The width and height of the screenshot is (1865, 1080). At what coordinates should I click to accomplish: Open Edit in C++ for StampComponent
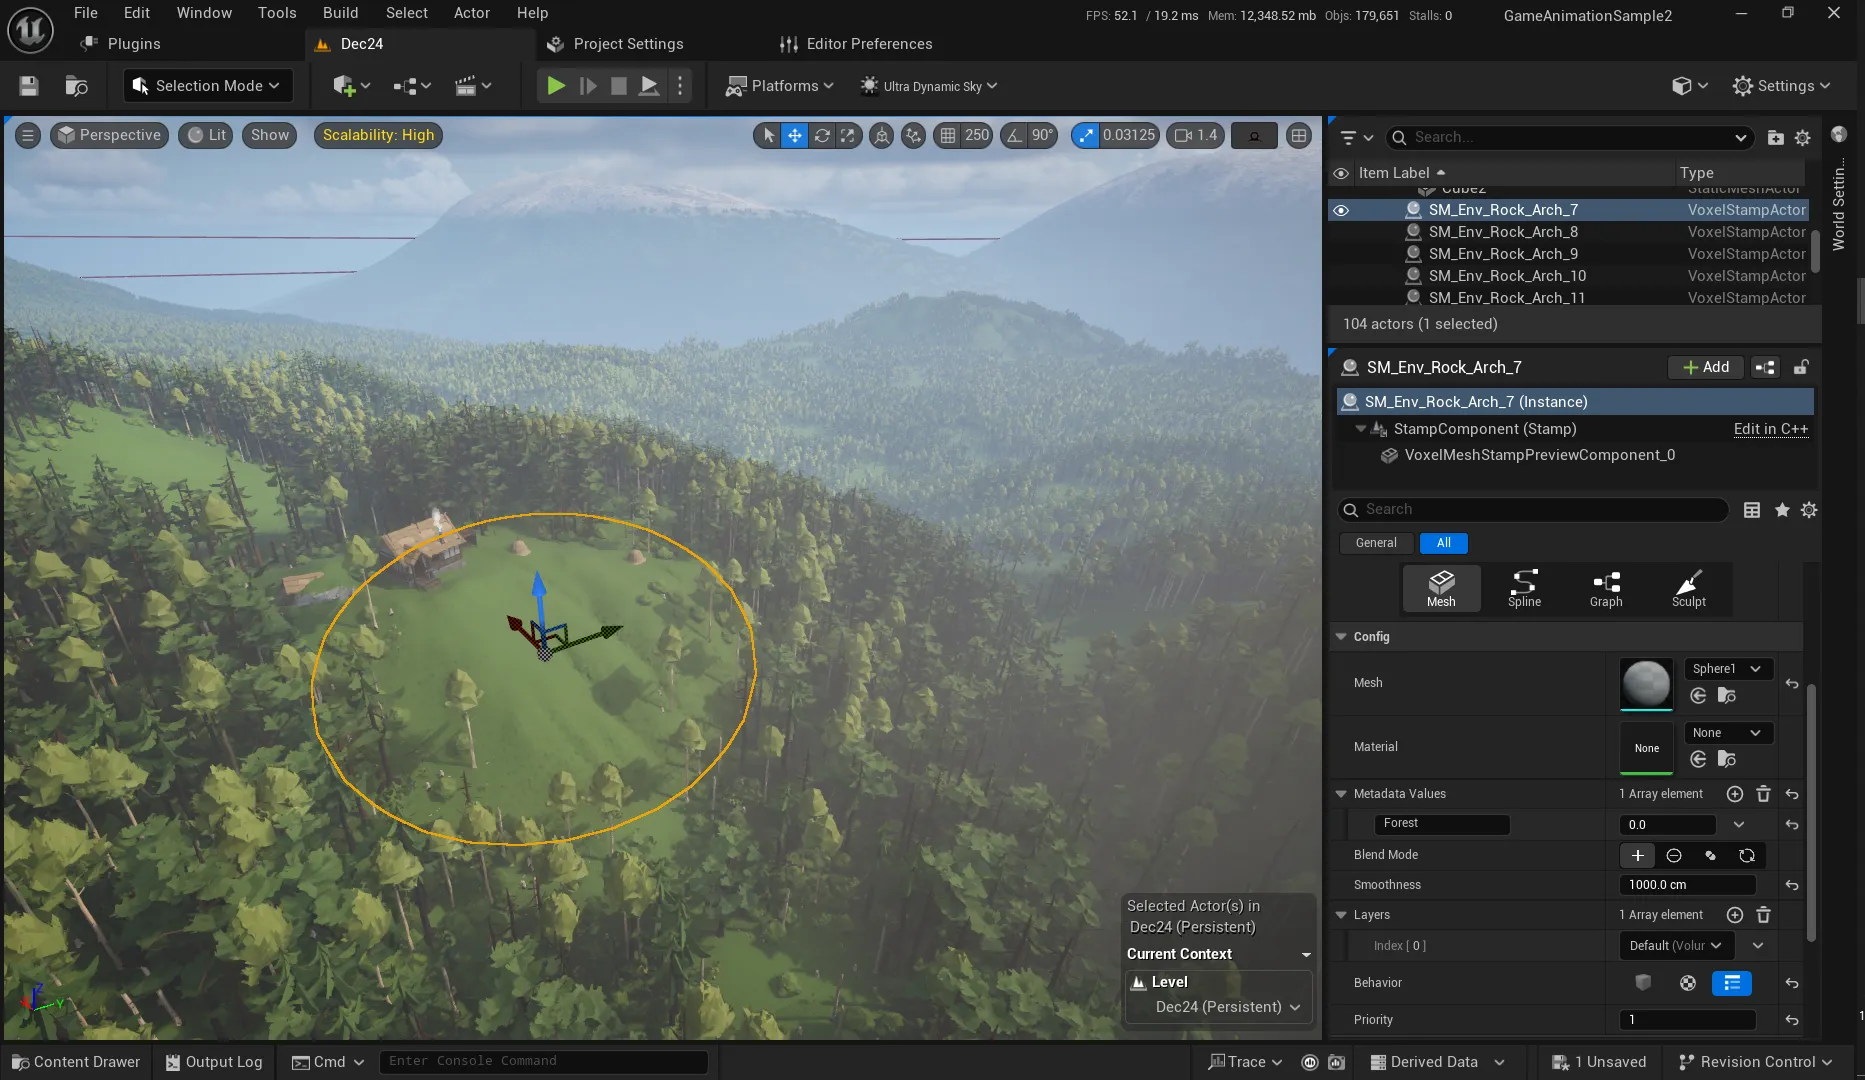tap(1770, 428)
